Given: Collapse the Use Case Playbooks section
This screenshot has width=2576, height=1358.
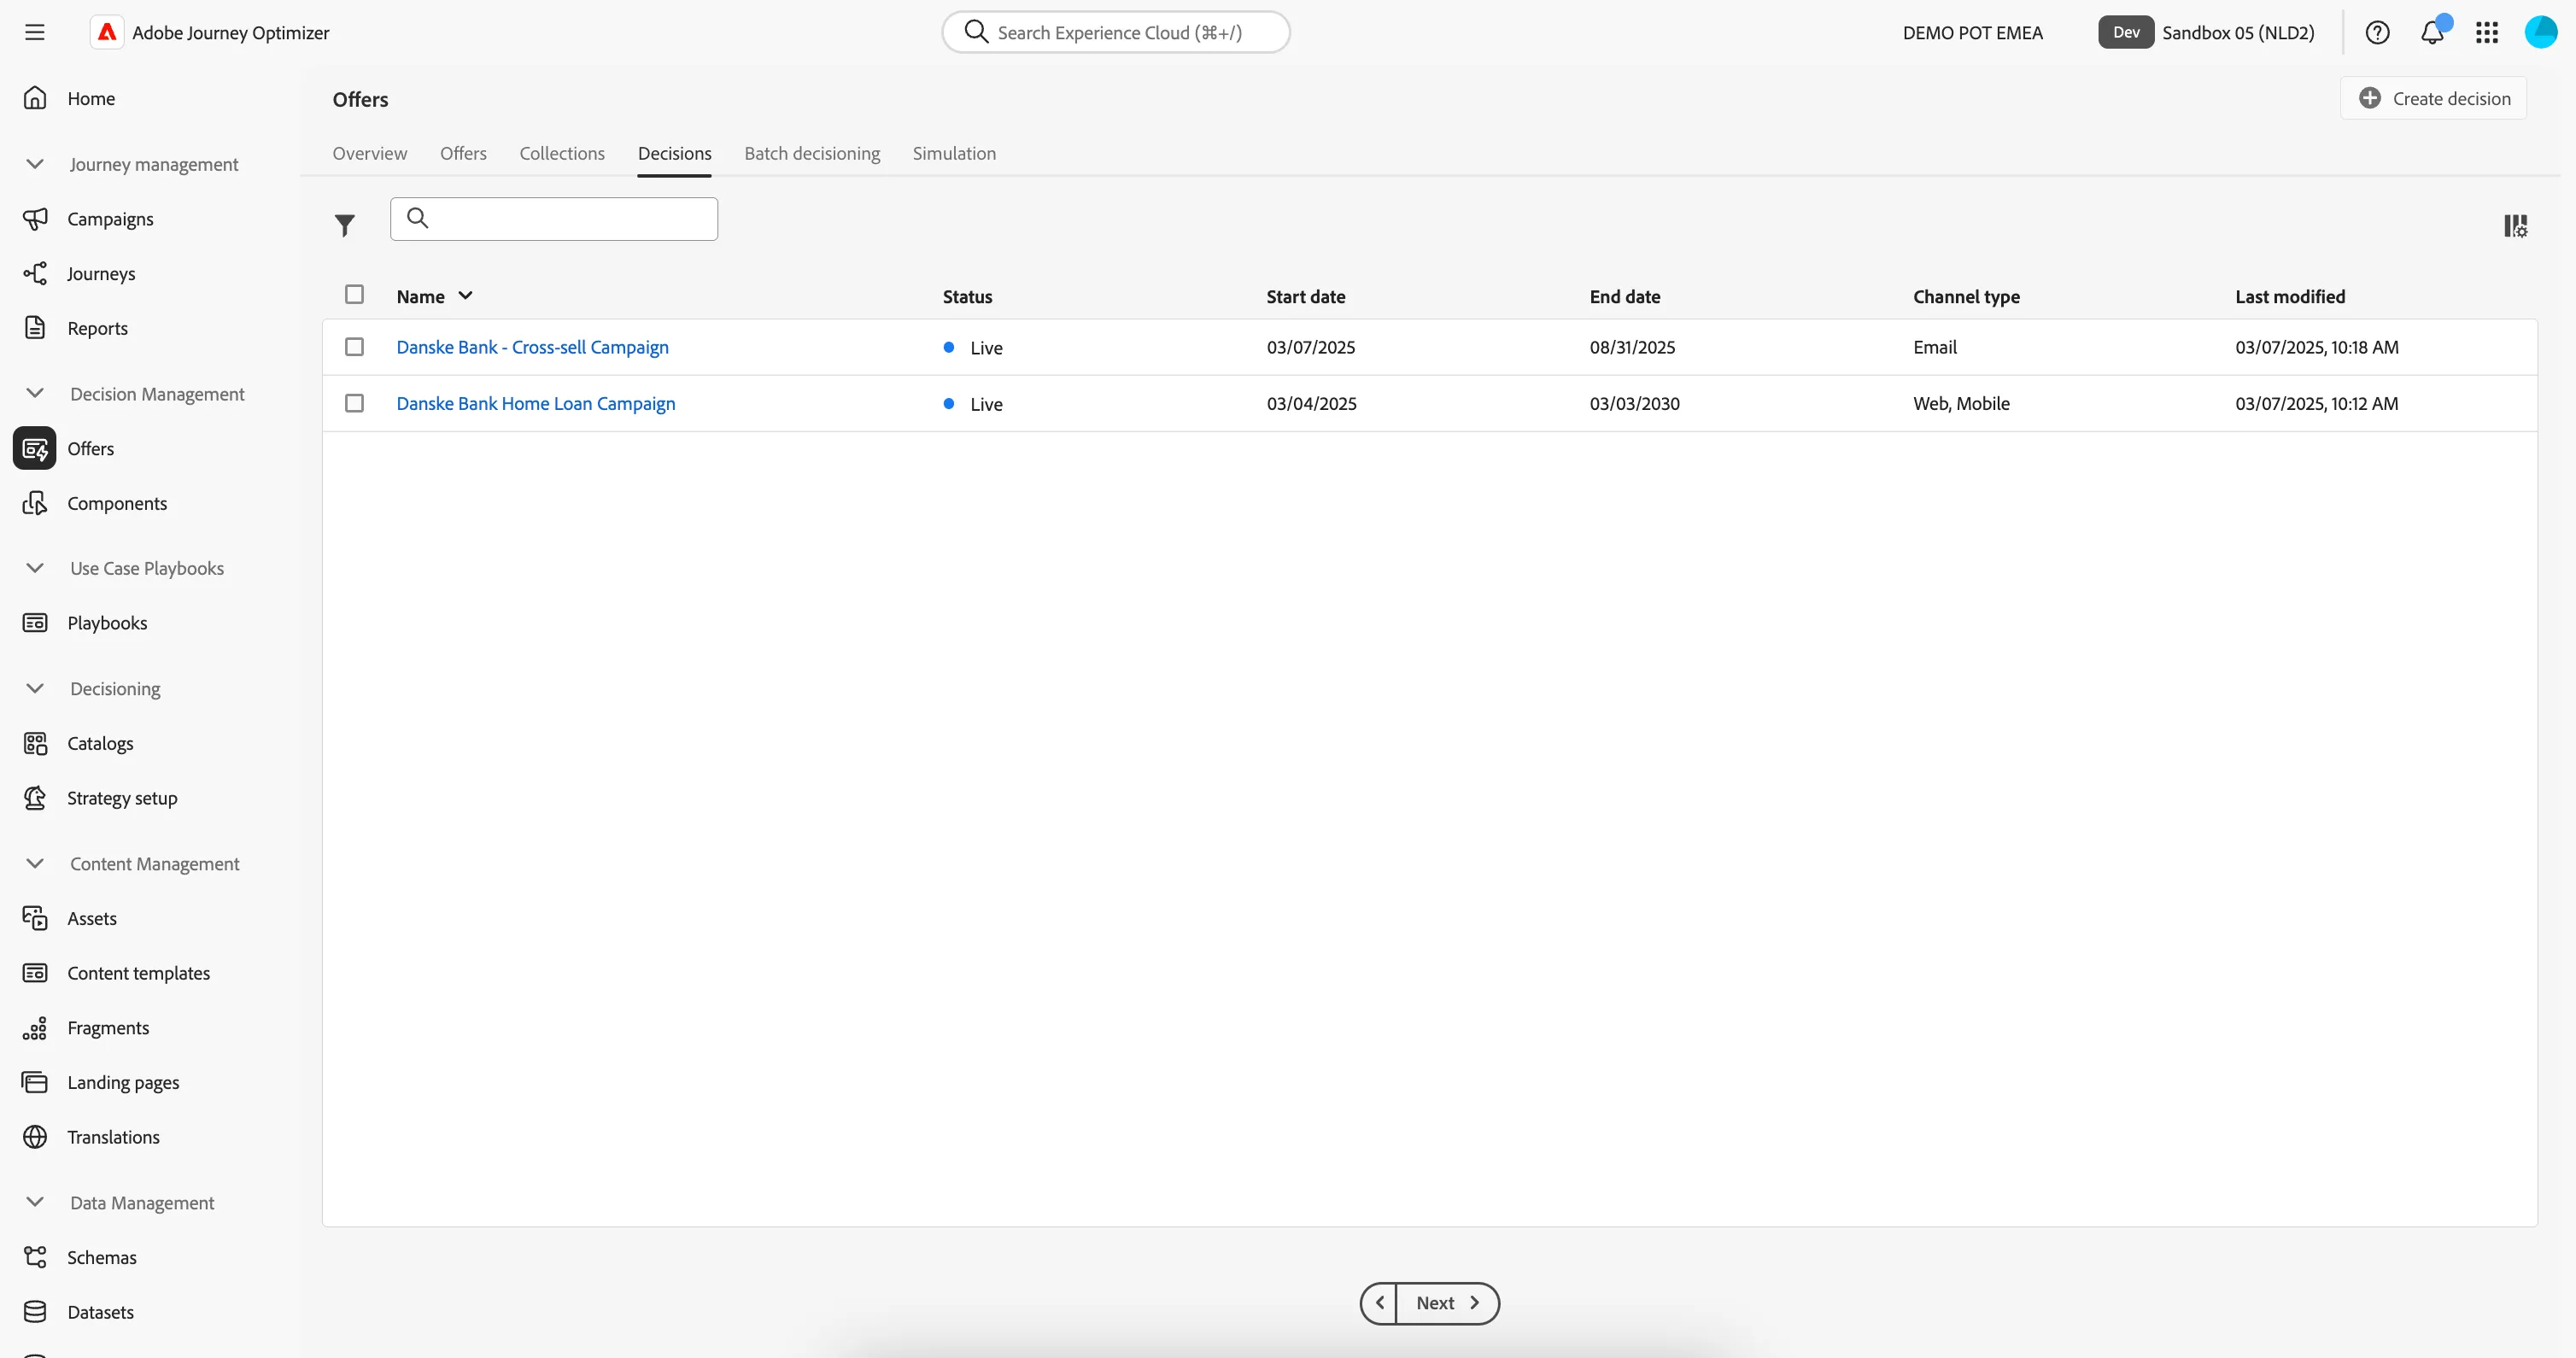Looking at the screenshot, I should [x=35, y=567].
